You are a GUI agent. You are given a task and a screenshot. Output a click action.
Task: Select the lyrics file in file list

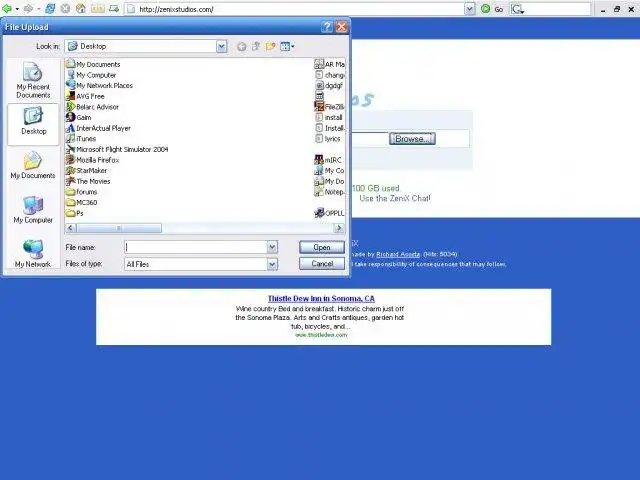tap(327, 139)
